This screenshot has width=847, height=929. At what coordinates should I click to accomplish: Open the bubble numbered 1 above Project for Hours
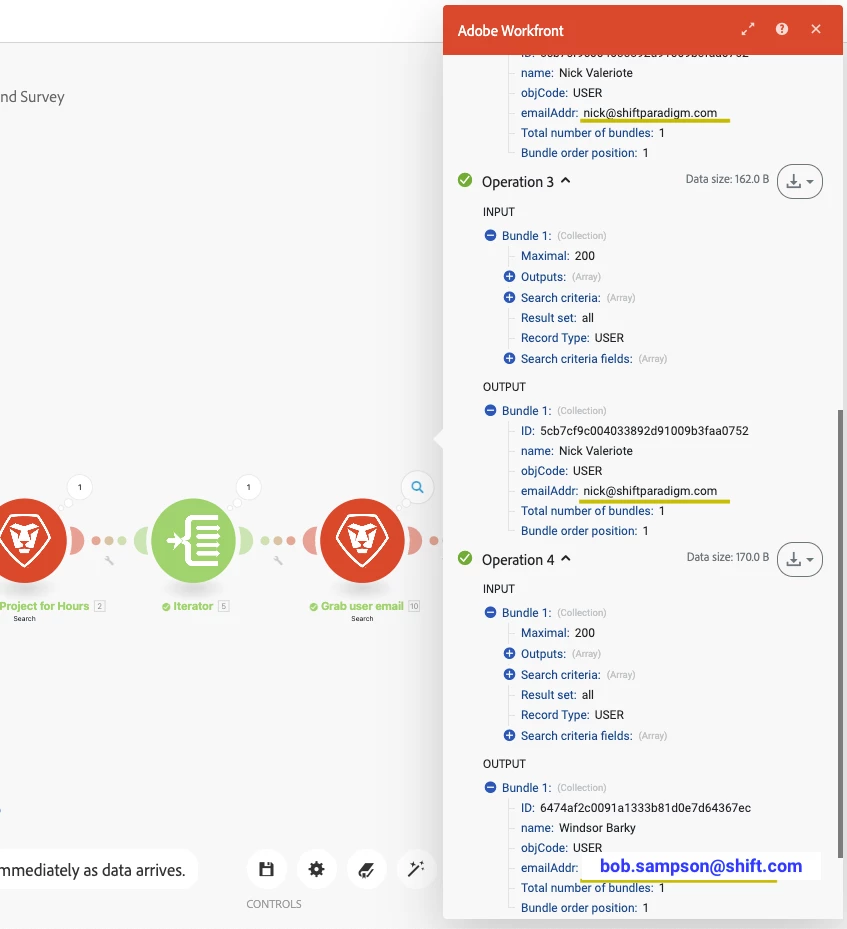tap(80, 487)
